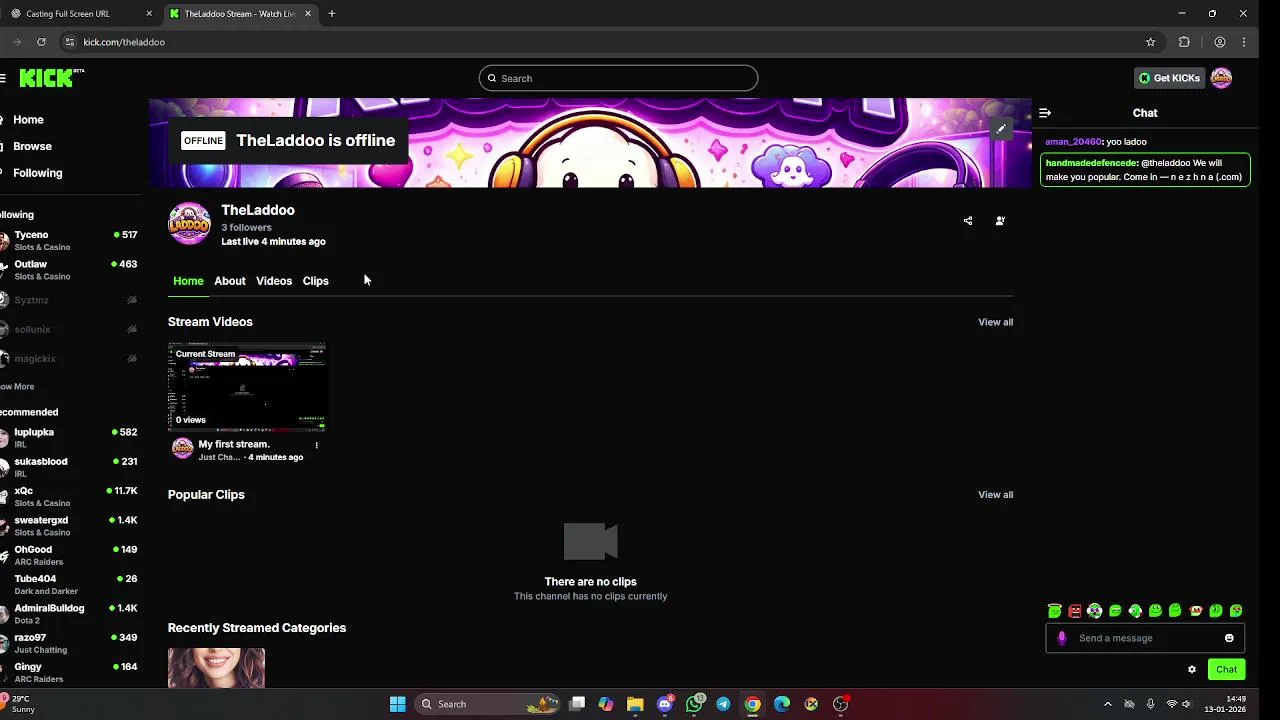Show hidden system tray icons

click(x=1107, y=704)
